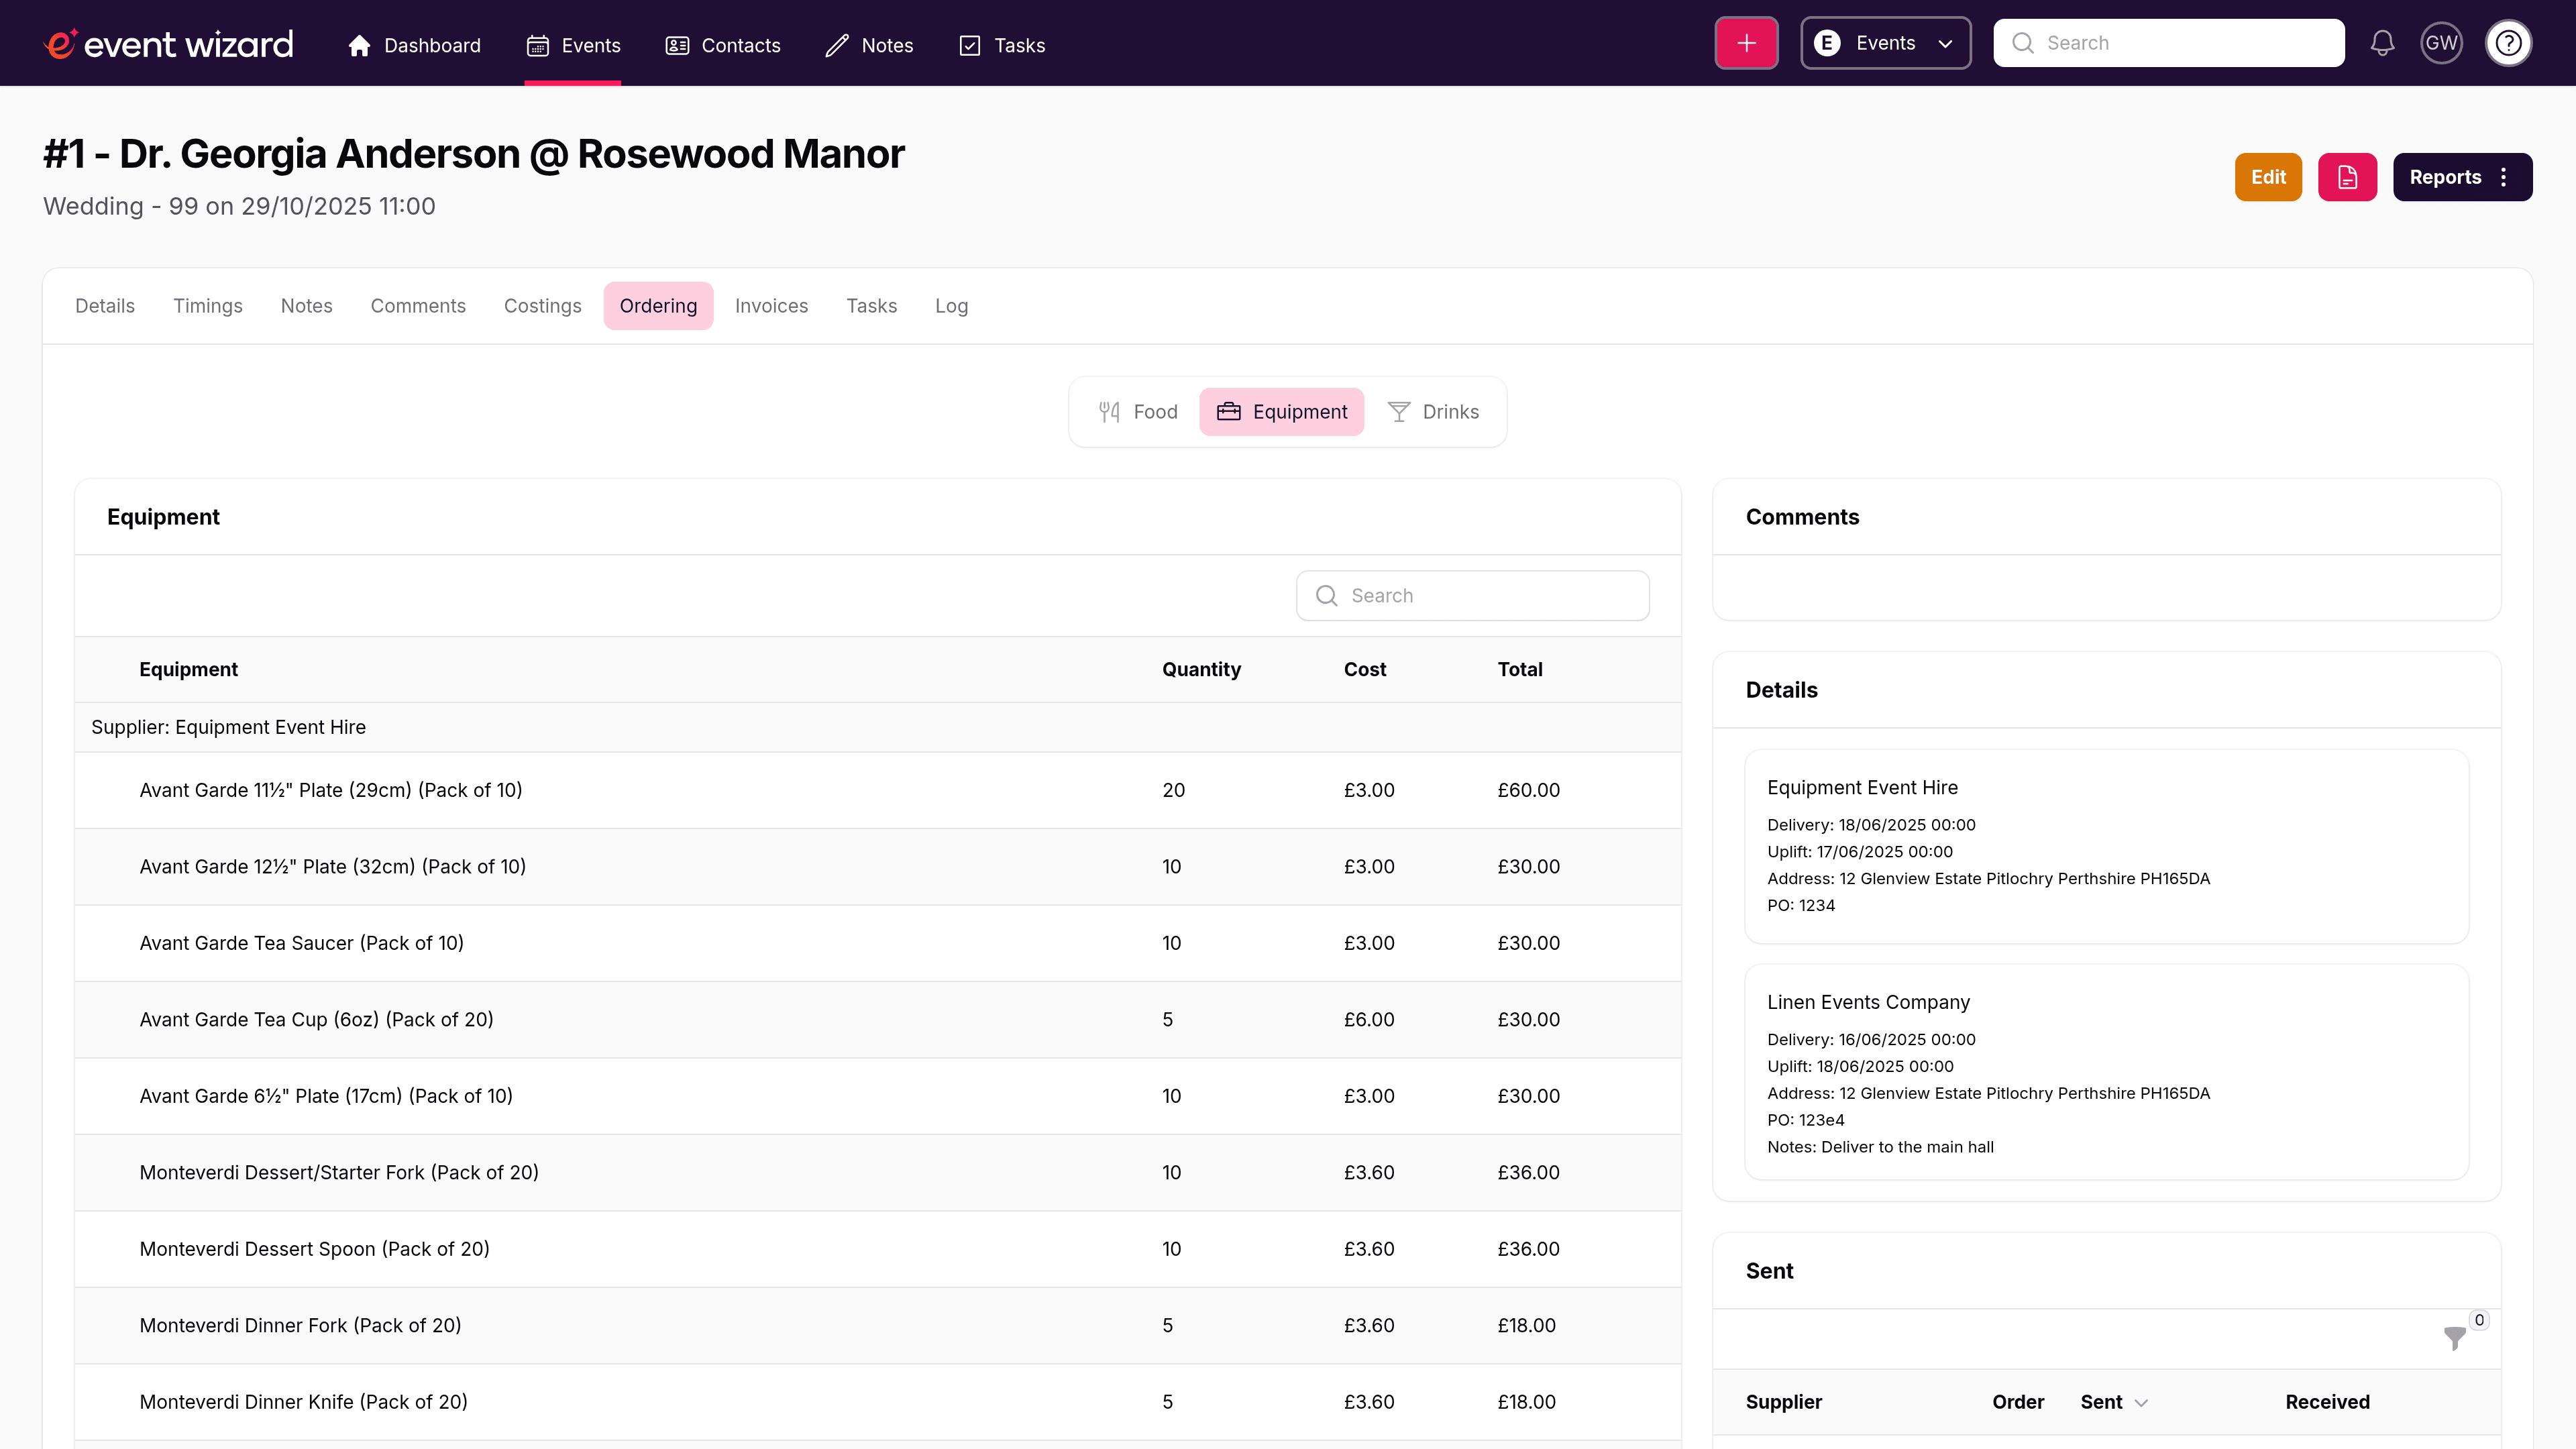
Task: Open Contacts using the address card icon
Action: (x=677, y=45)
